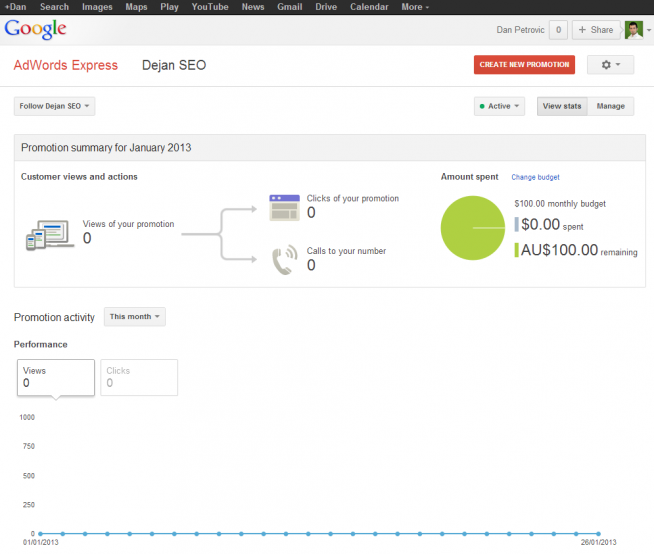Viewport: 654px width, 554px height.
Task: Select the Views performance card
Action: point(56,378)
